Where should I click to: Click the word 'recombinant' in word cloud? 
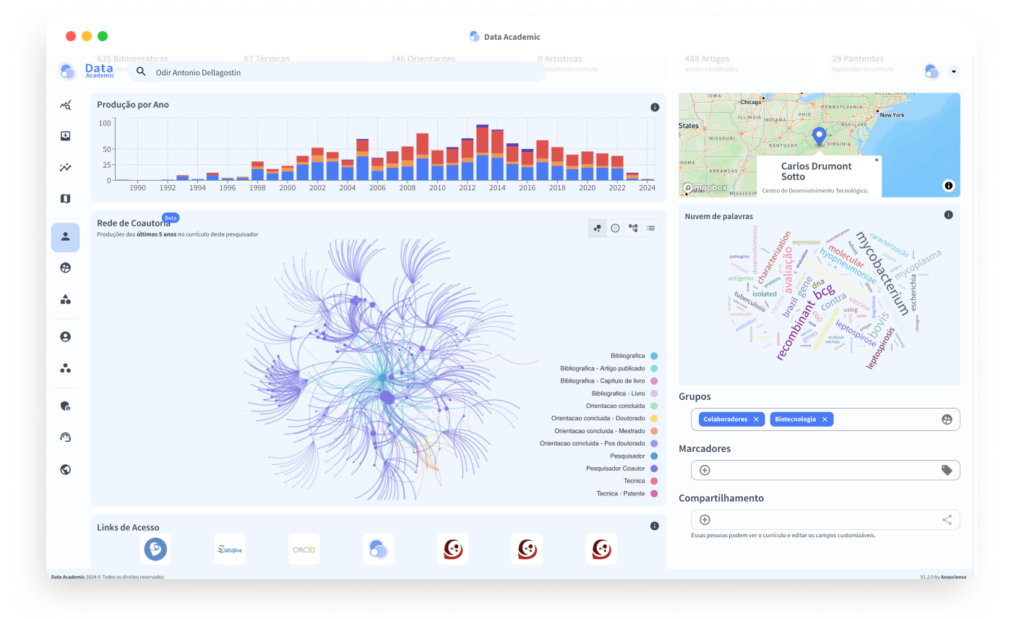coord(796,329)
